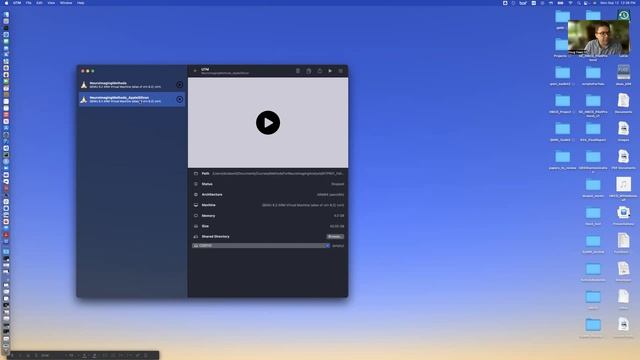The height and width of the screenshot is (360, 640).
Task: Clone the selected VM using the copy icon
Action: (x=309, y=71)
